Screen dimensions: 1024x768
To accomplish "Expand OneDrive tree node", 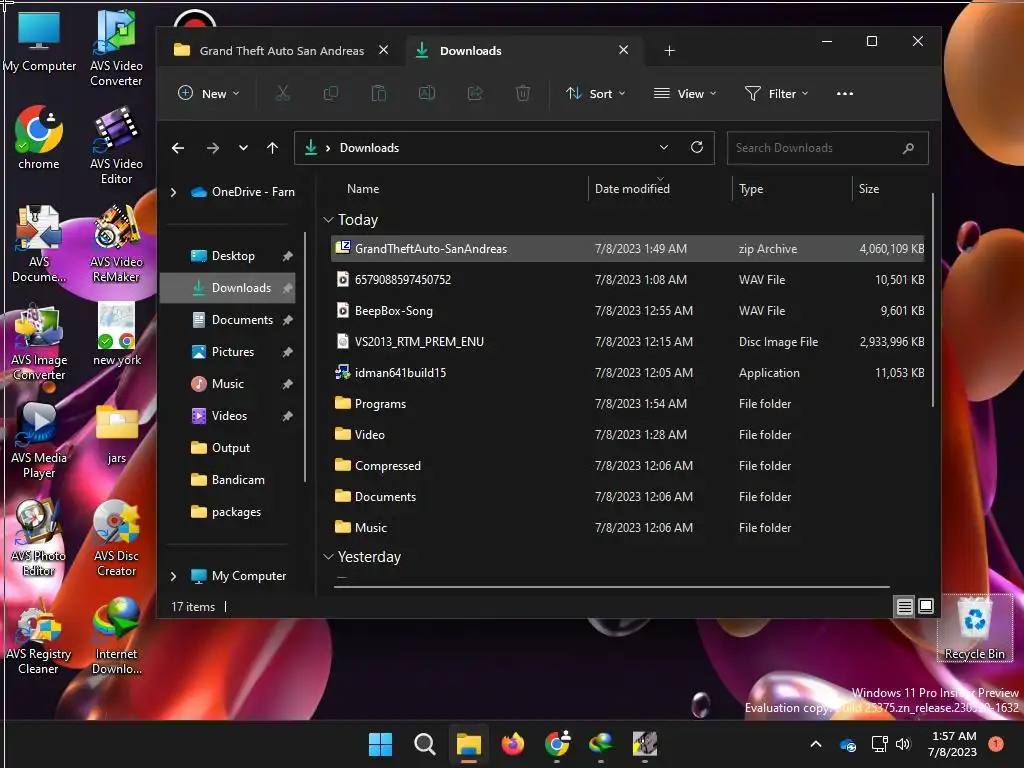I will [x=173, y=192].
